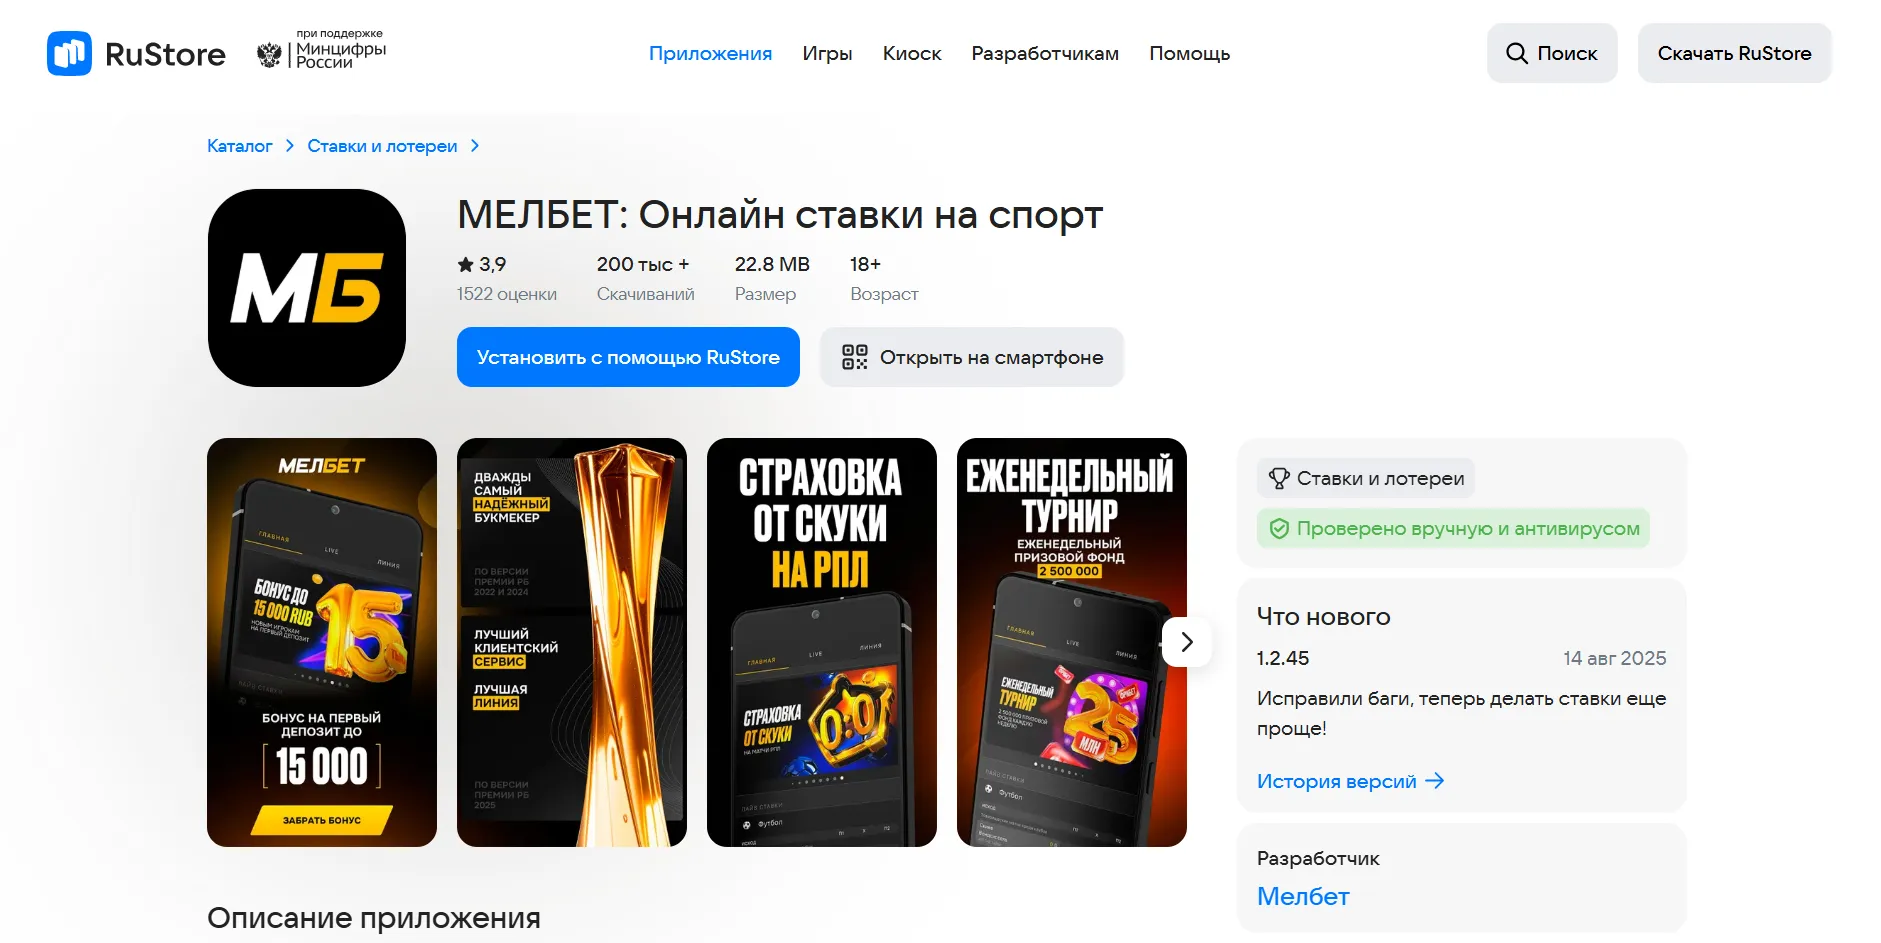1881x943 pixels.
Task: Click the trophy icon by Ставки и лотереи
Action: (x=1279, y=479)
